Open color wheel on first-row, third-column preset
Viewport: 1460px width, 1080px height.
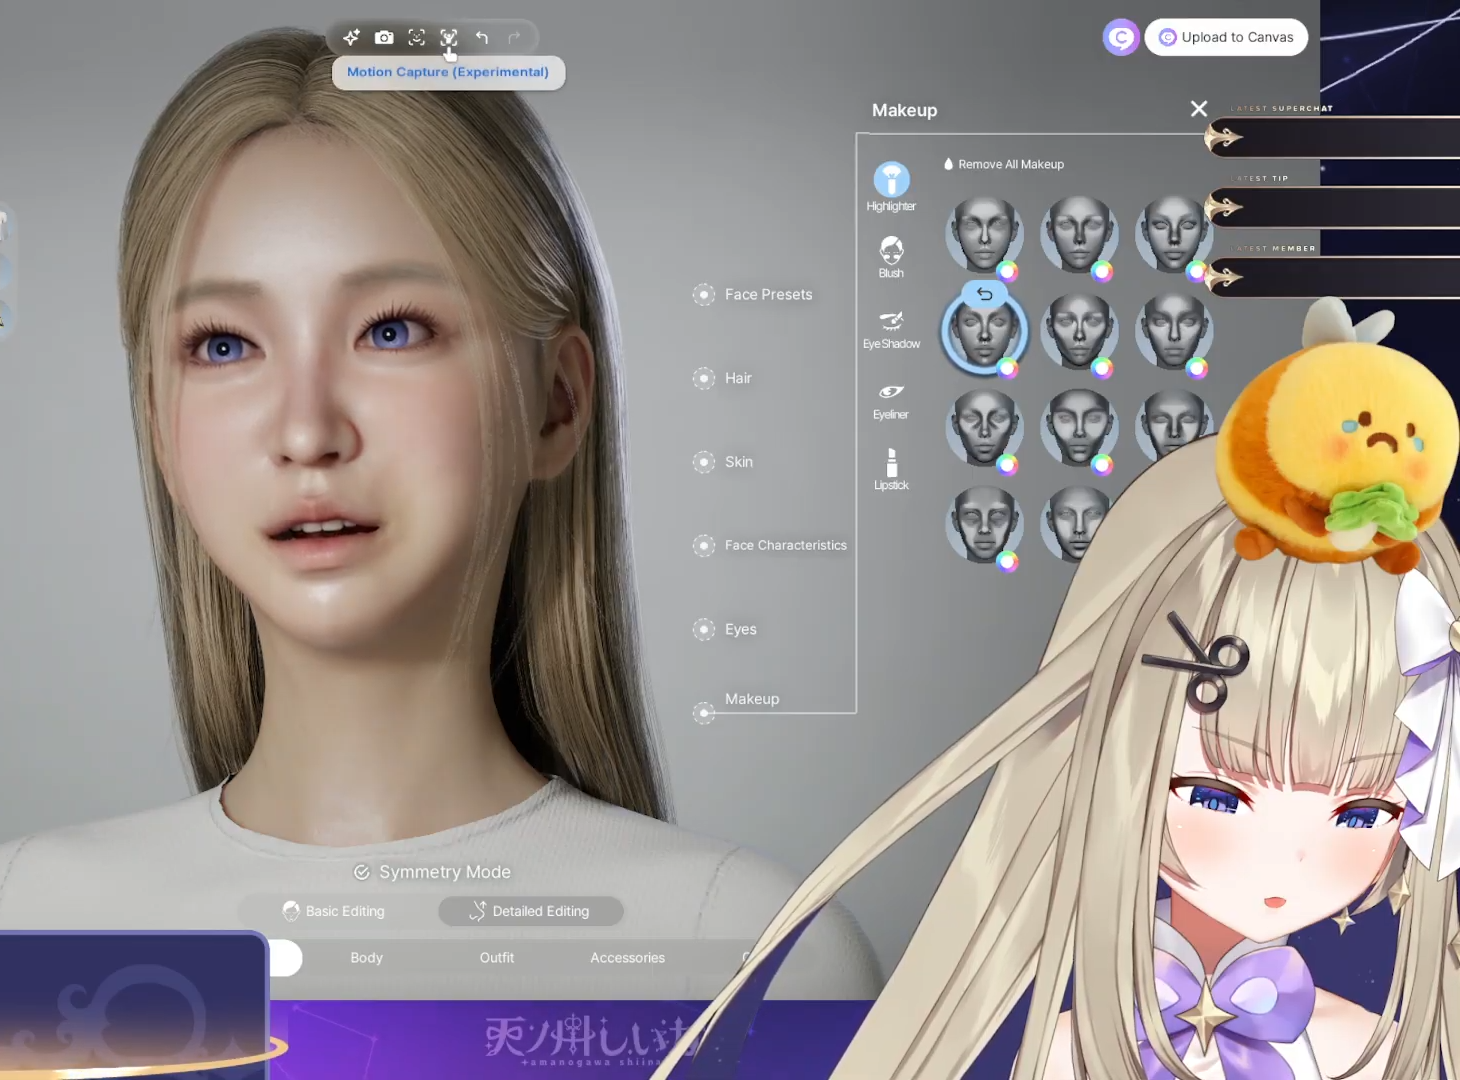point(1197,271)
